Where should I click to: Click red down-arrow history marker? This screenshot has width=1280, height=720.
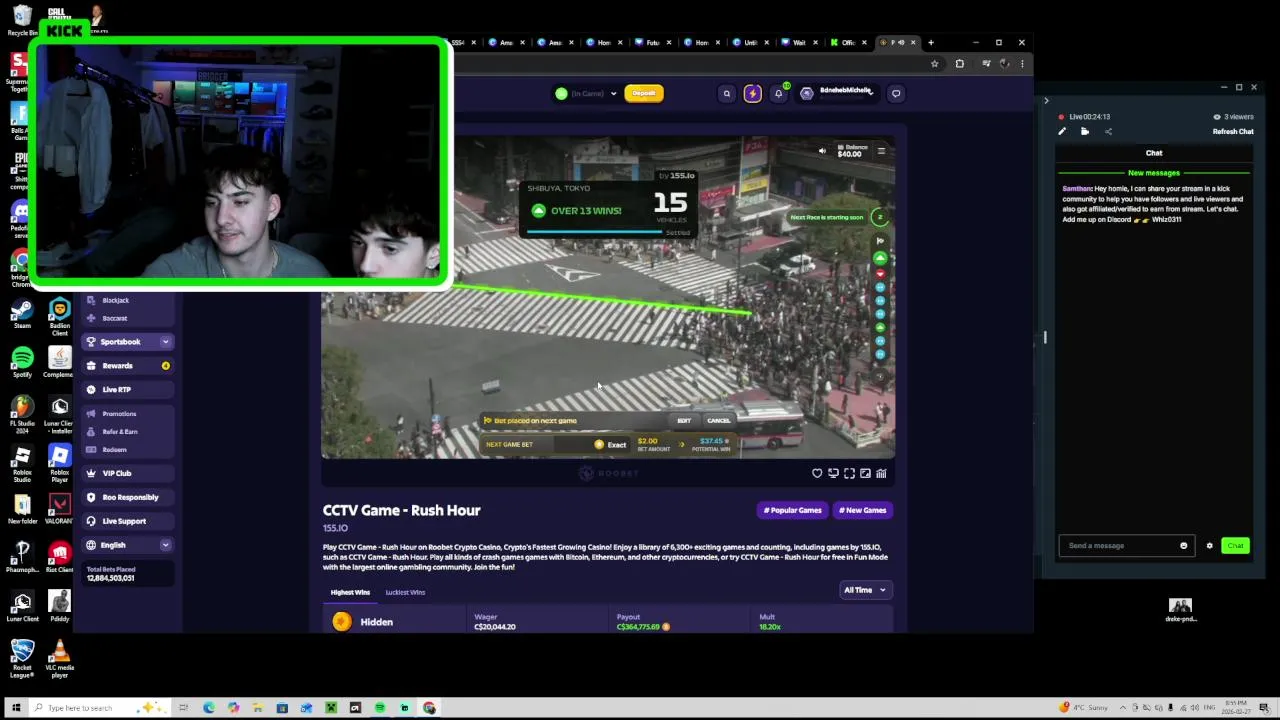[880, 274]
